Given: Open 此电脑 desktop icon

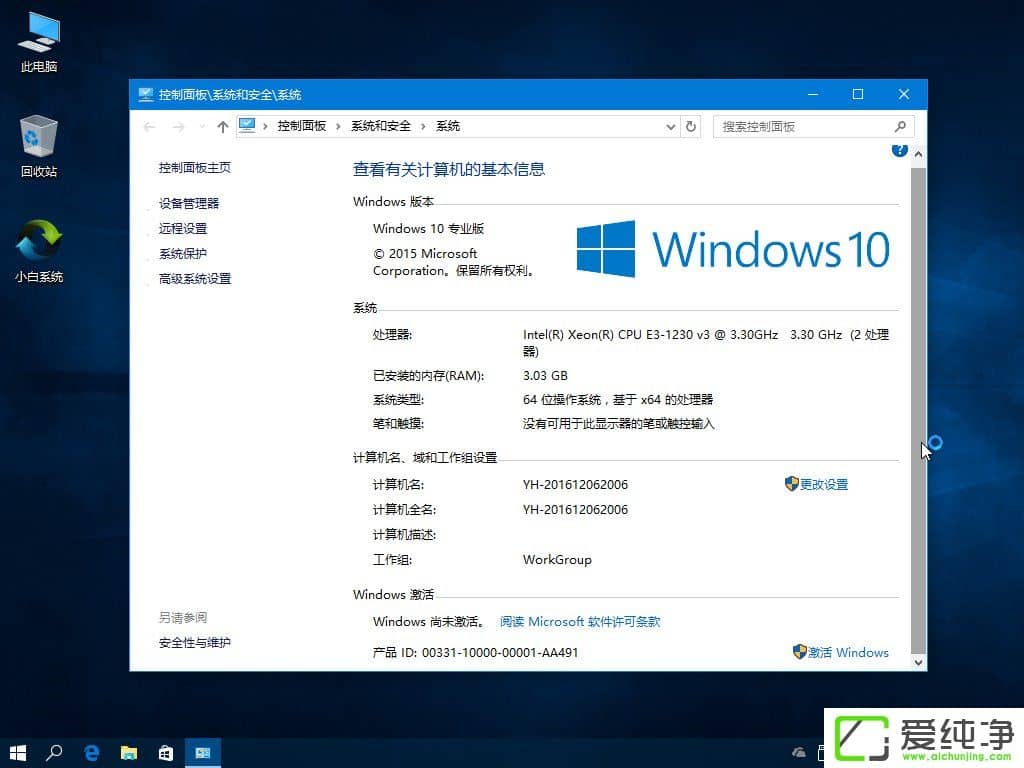Looking at the screenshot, I should [38, 35].
